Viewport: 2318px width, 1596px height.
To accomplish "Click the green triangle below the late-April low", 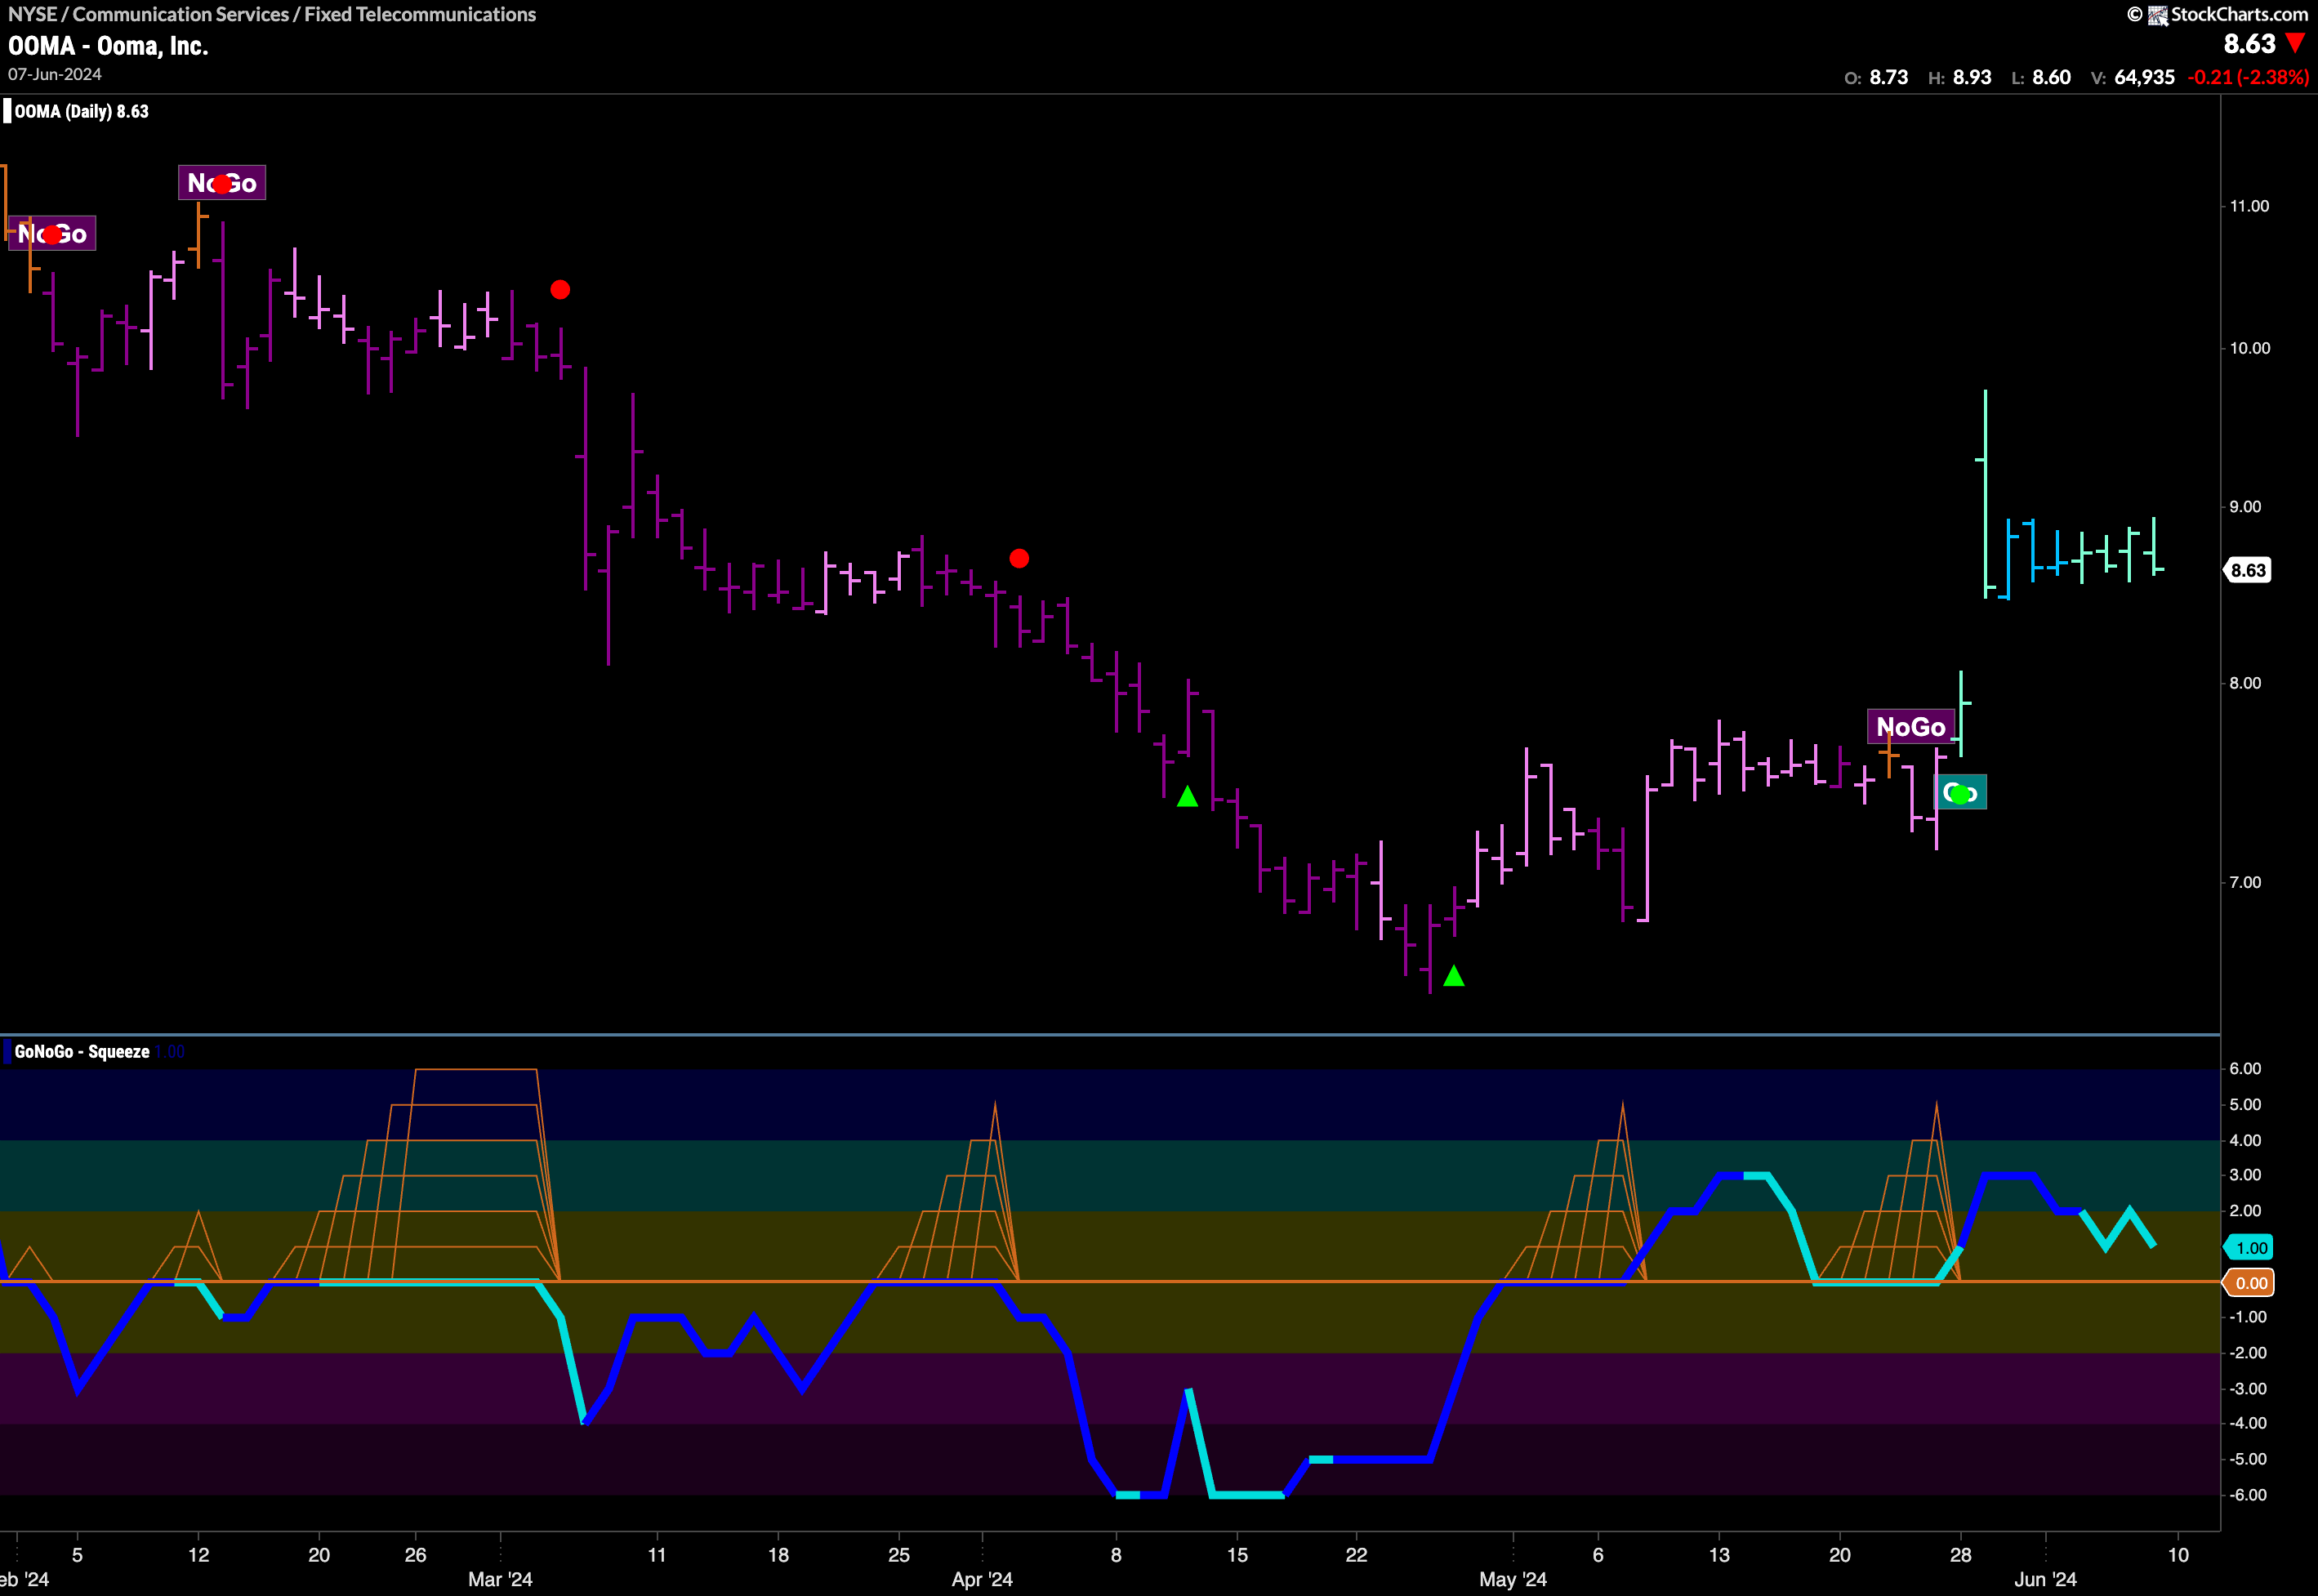I will [x=1454, y=976].
